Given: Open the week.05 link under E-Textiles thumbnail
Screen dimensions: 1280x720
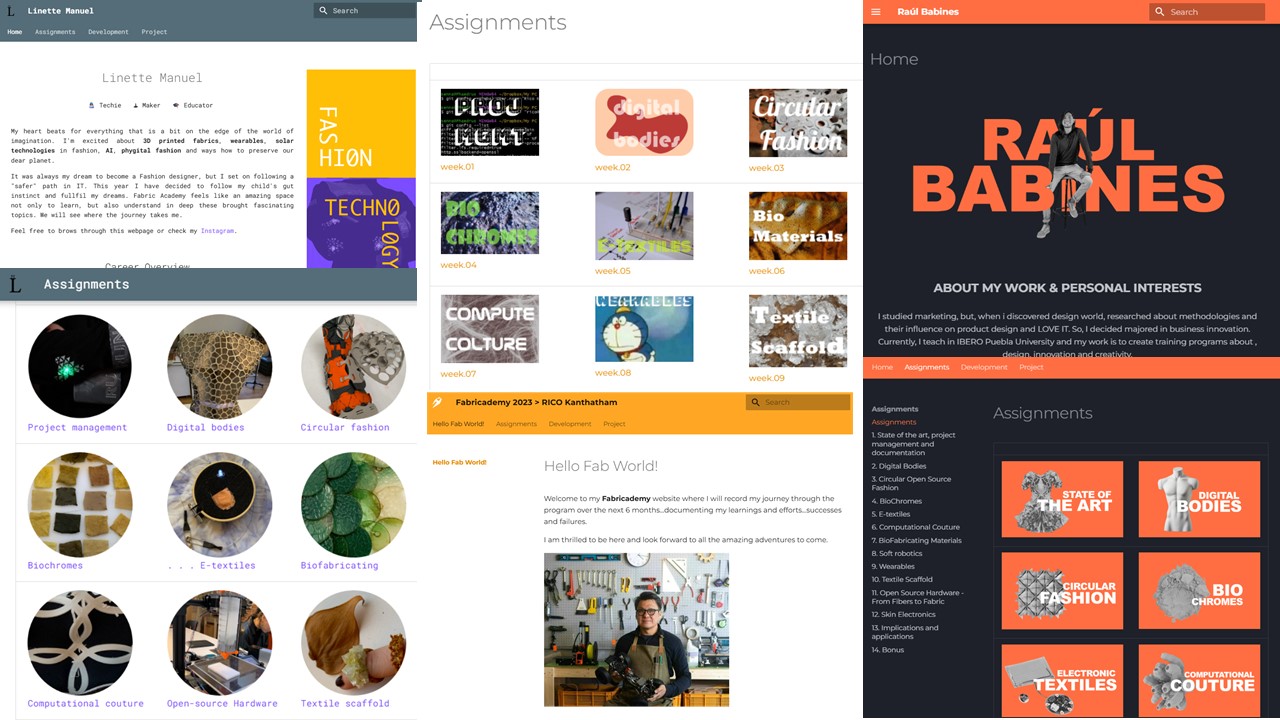Looking at the screenshot, I should 613,271.
